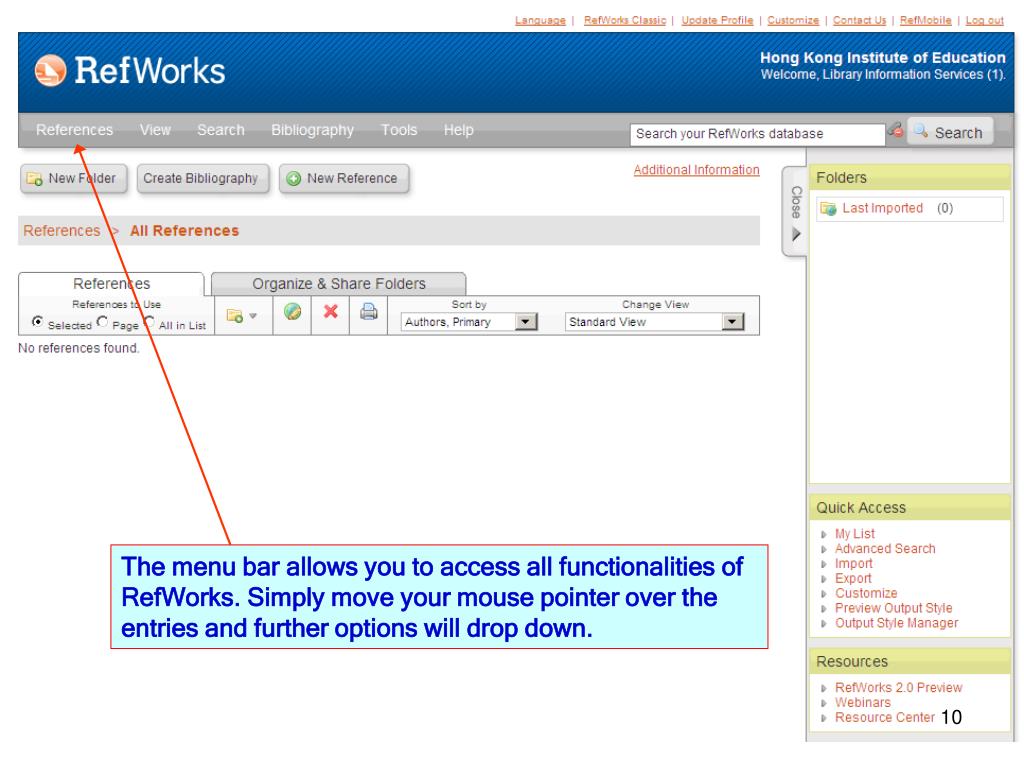The width and height of the screenshot is (1024, 768).
Task: Click the References breadcrumb link
Action: 61,231
